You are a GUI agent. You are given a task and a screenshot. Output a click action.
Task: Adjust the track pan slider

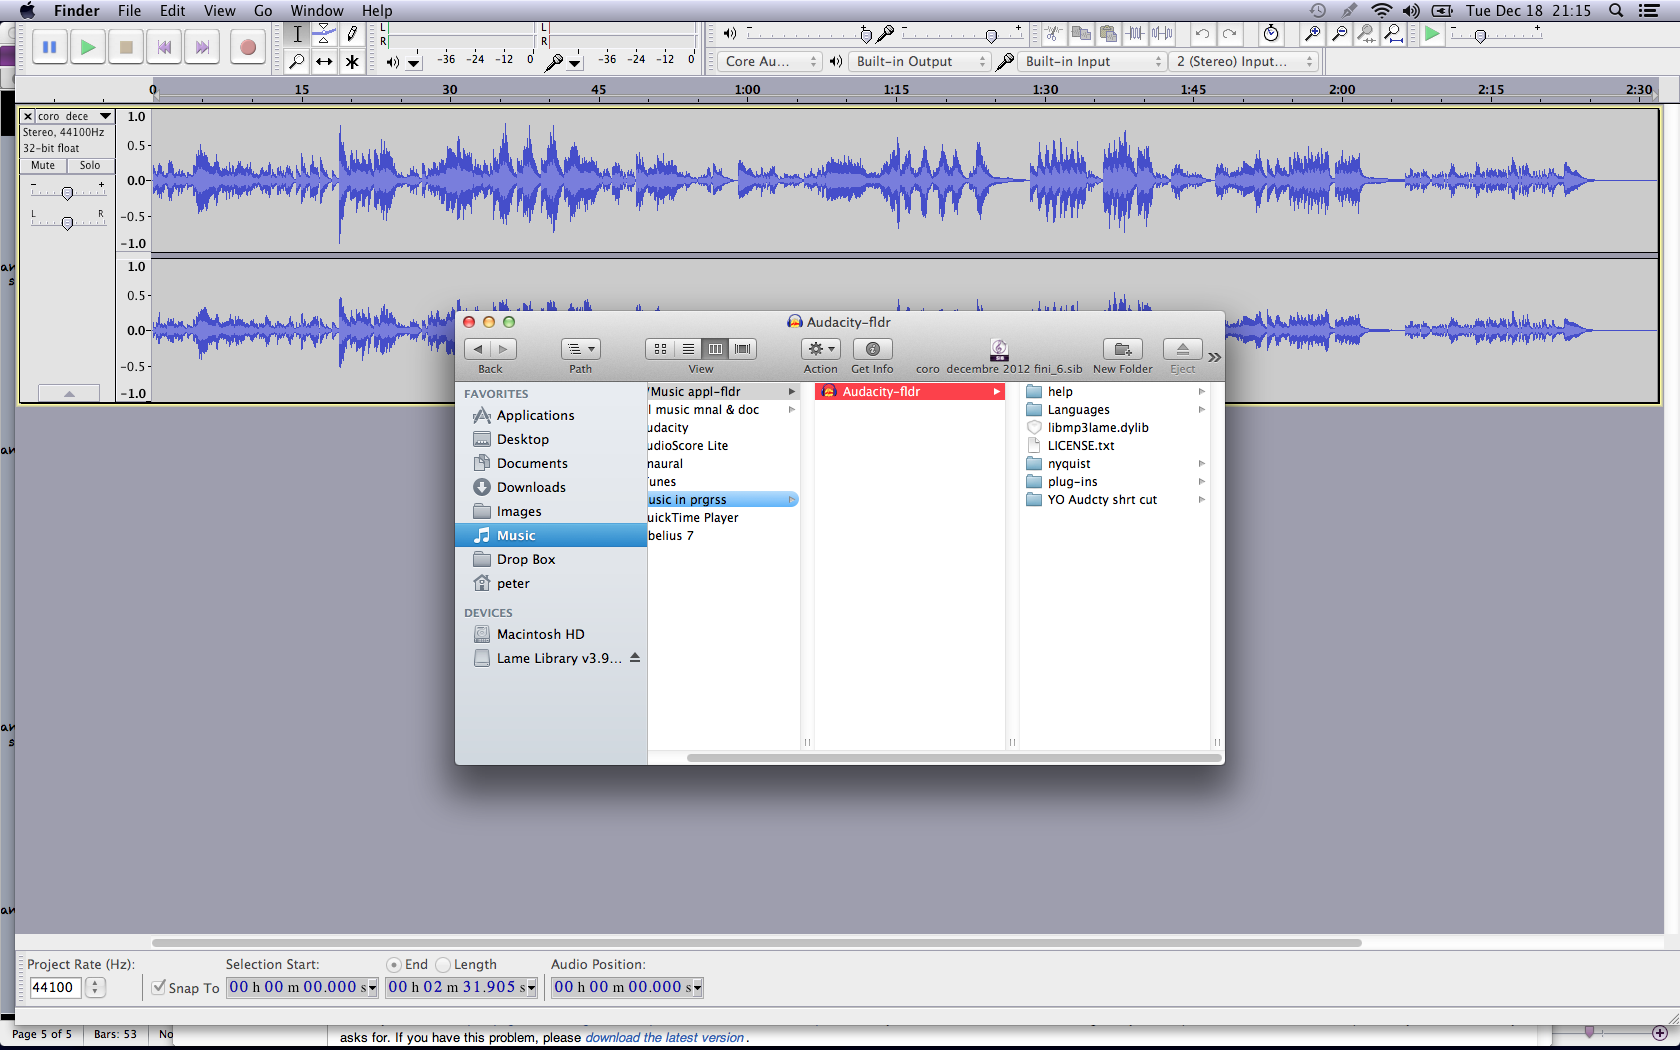pyautogui.click(x=67, y=223)
